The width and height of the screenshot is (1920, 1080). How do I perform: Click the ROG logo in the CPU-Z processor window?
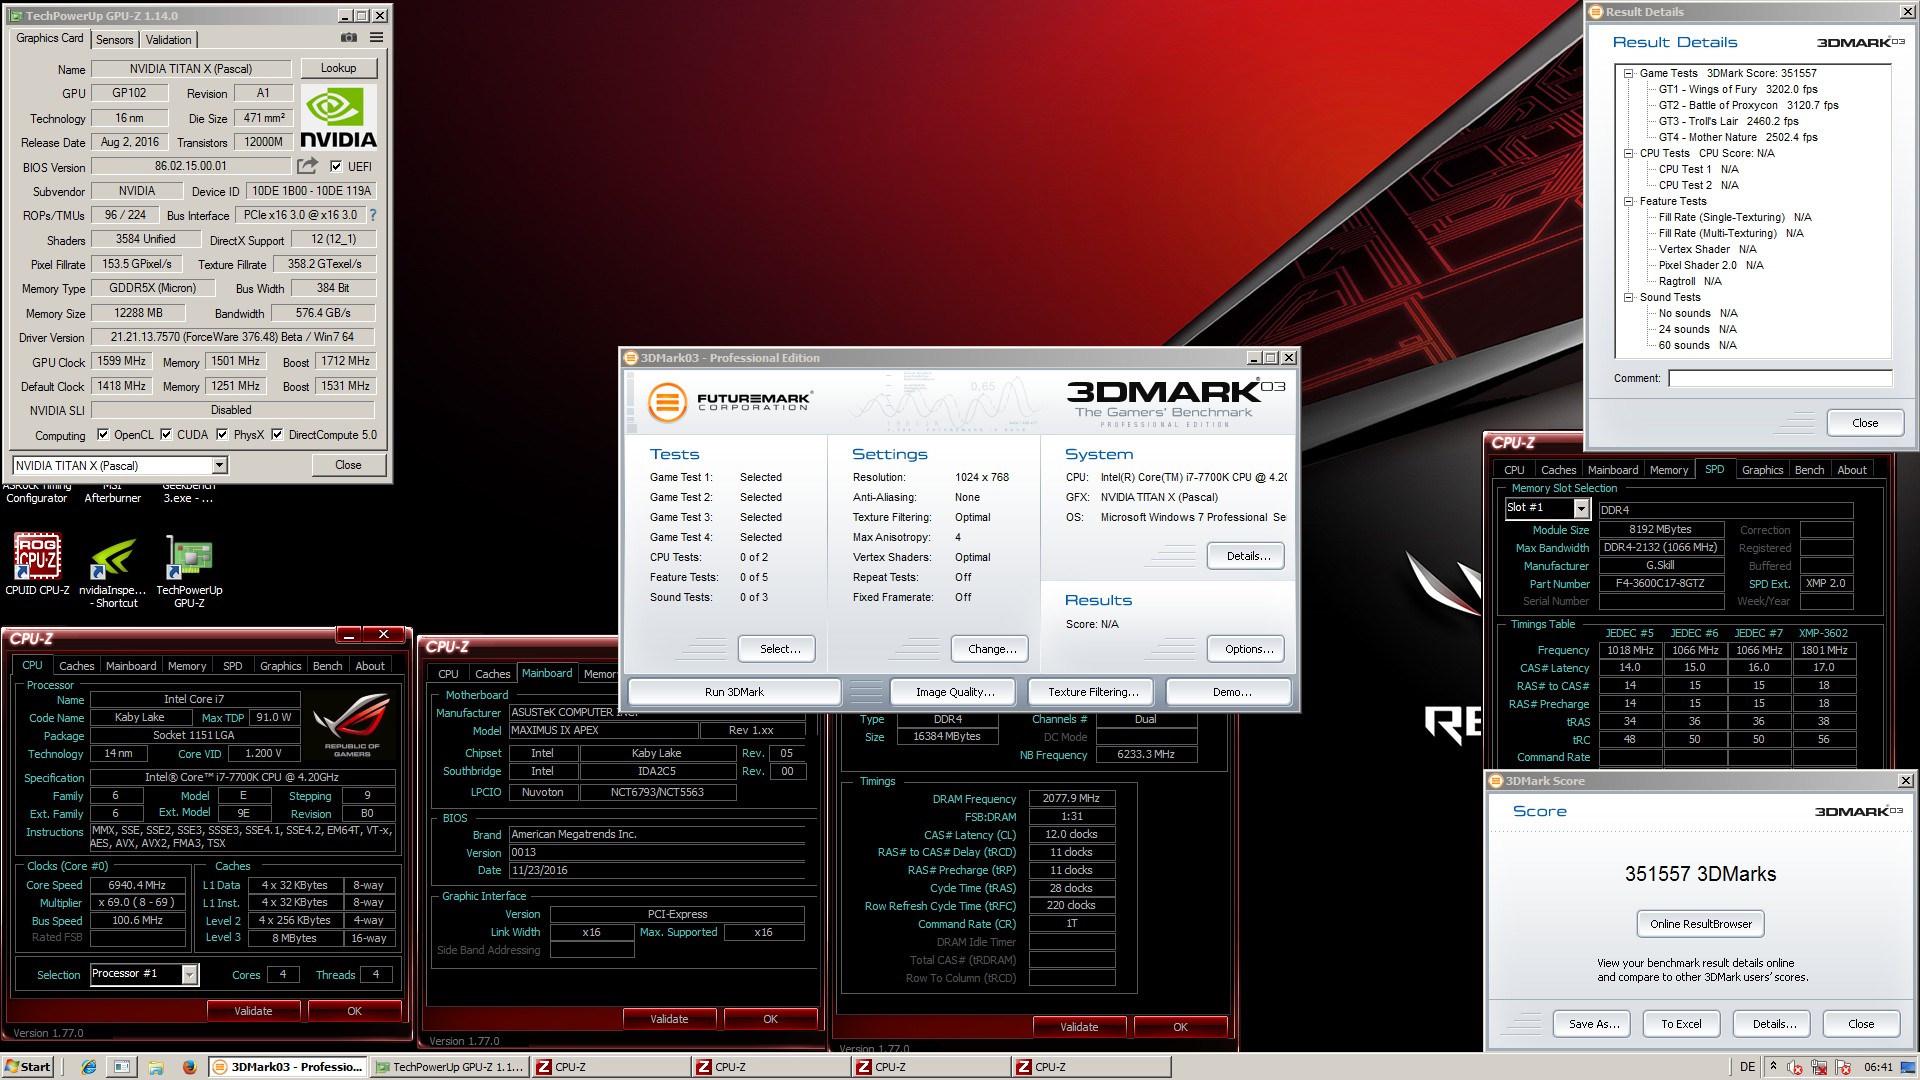click(352, 725)
